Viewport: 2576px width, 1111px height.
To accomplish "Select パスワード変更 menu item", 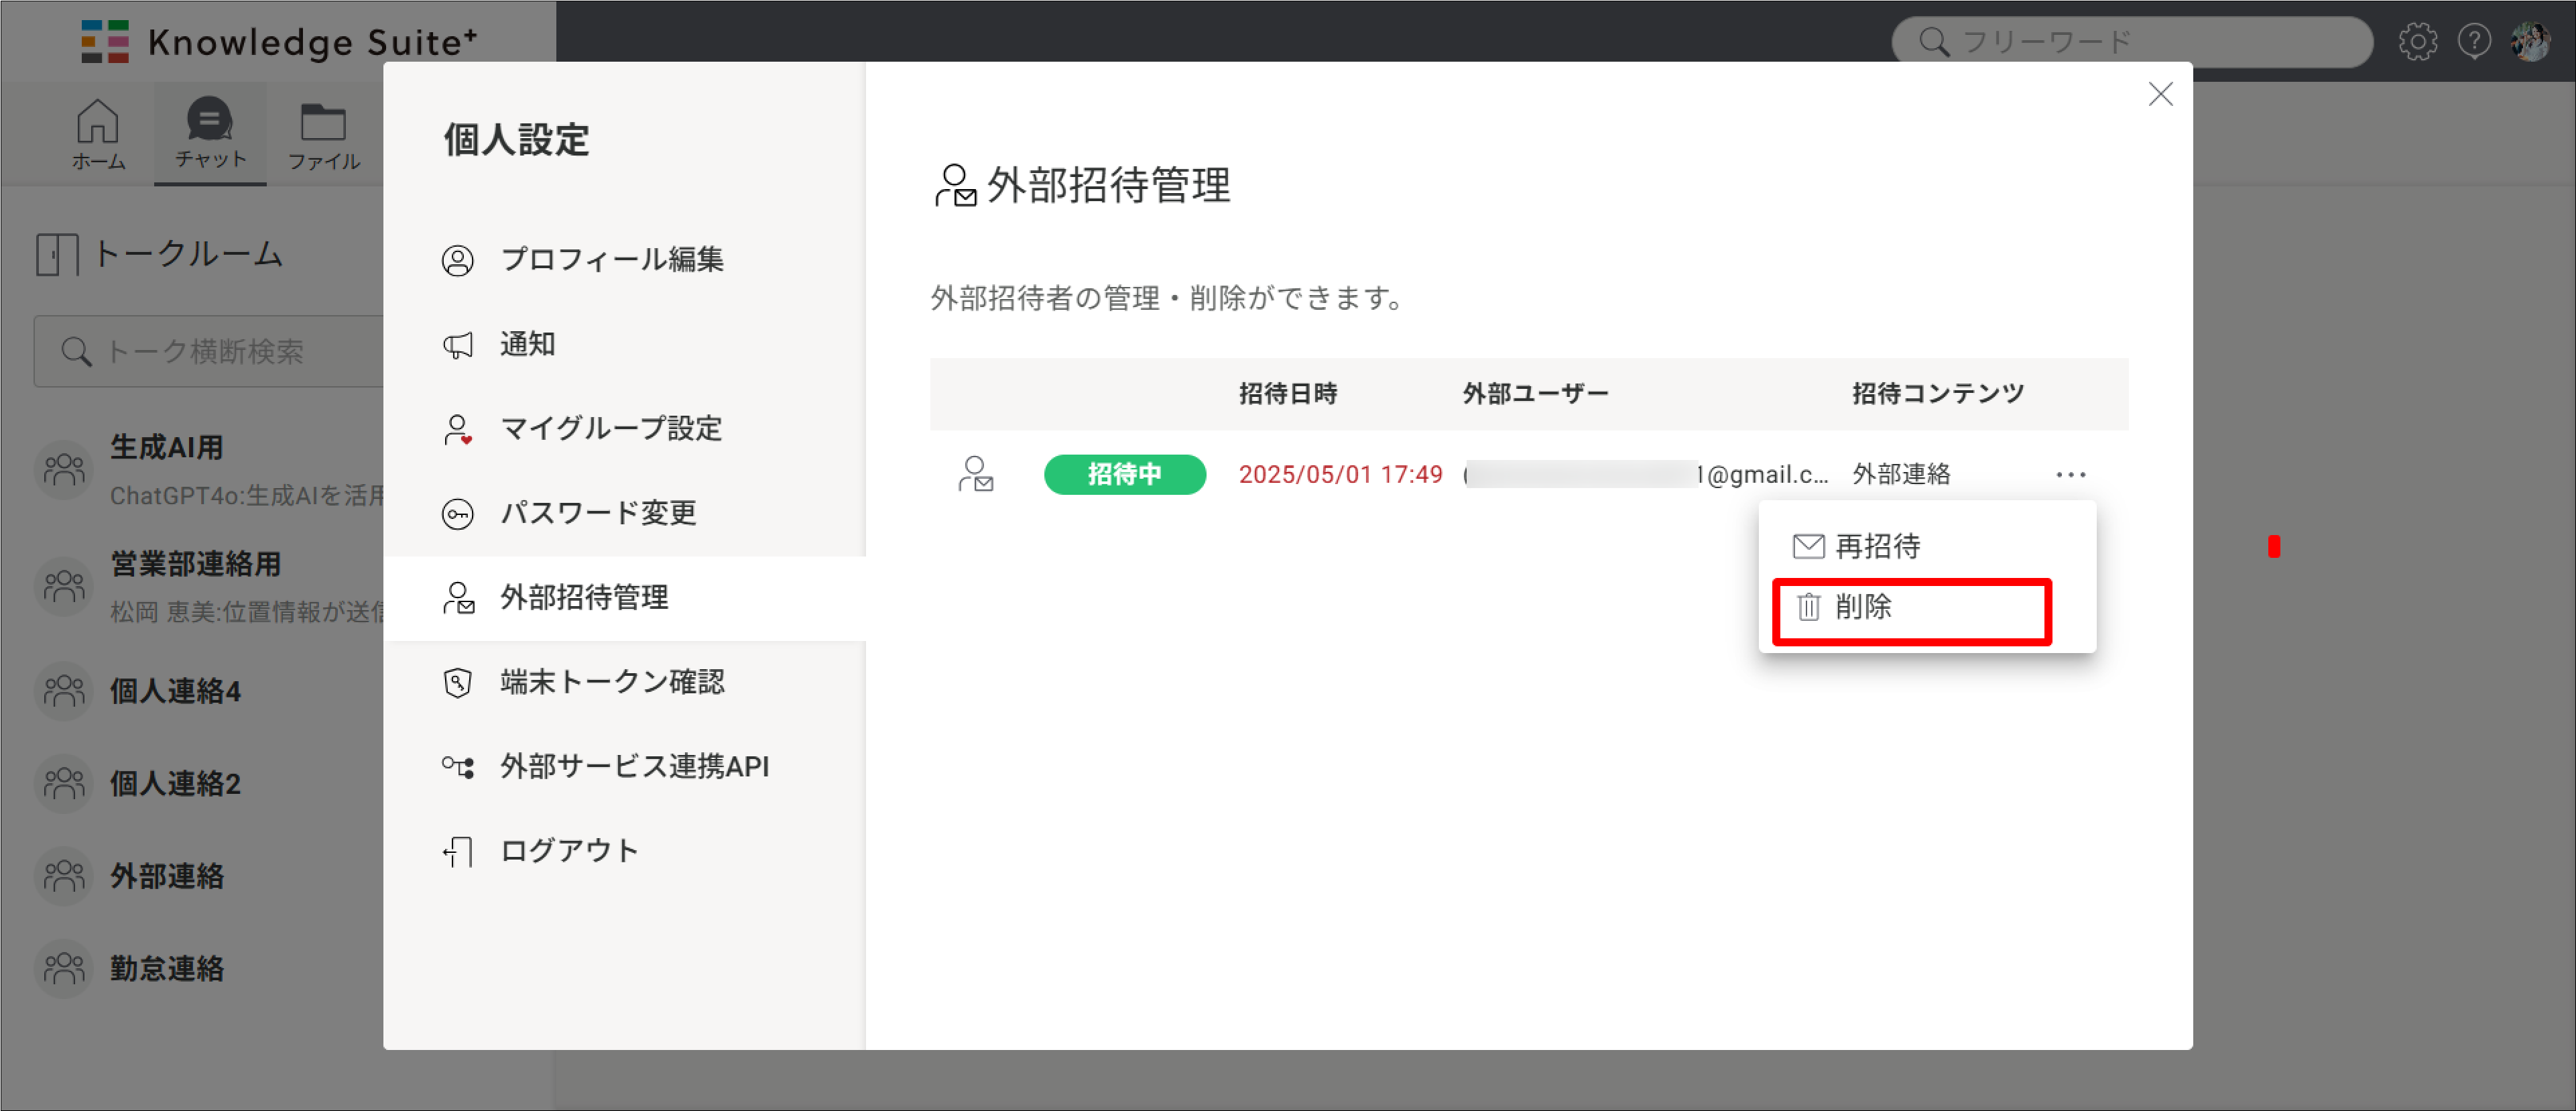I will [624, 513].
